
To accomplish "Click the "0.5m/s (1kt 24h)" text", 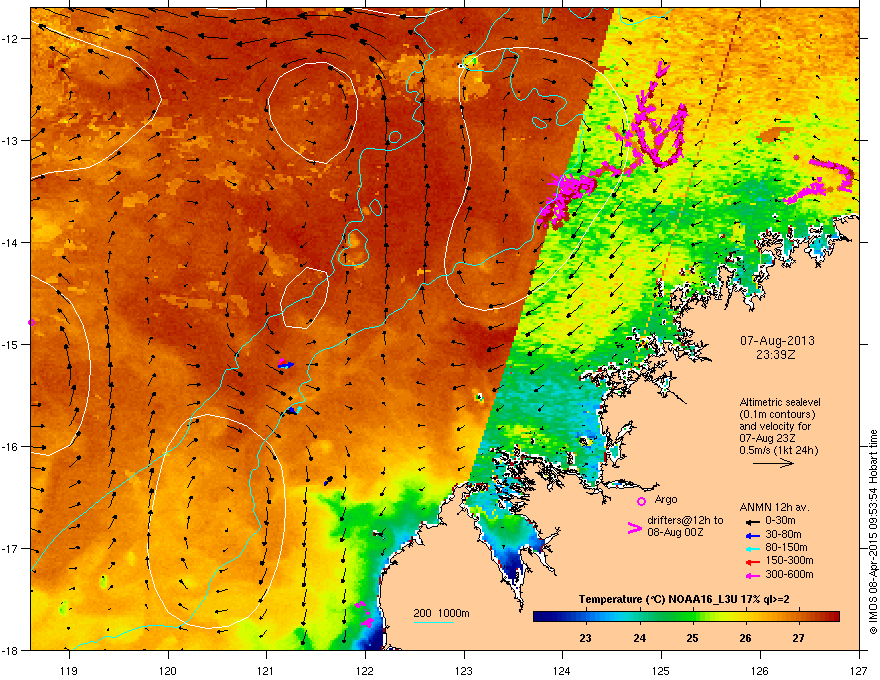I will pyautogui.click(x=778, y=451).
